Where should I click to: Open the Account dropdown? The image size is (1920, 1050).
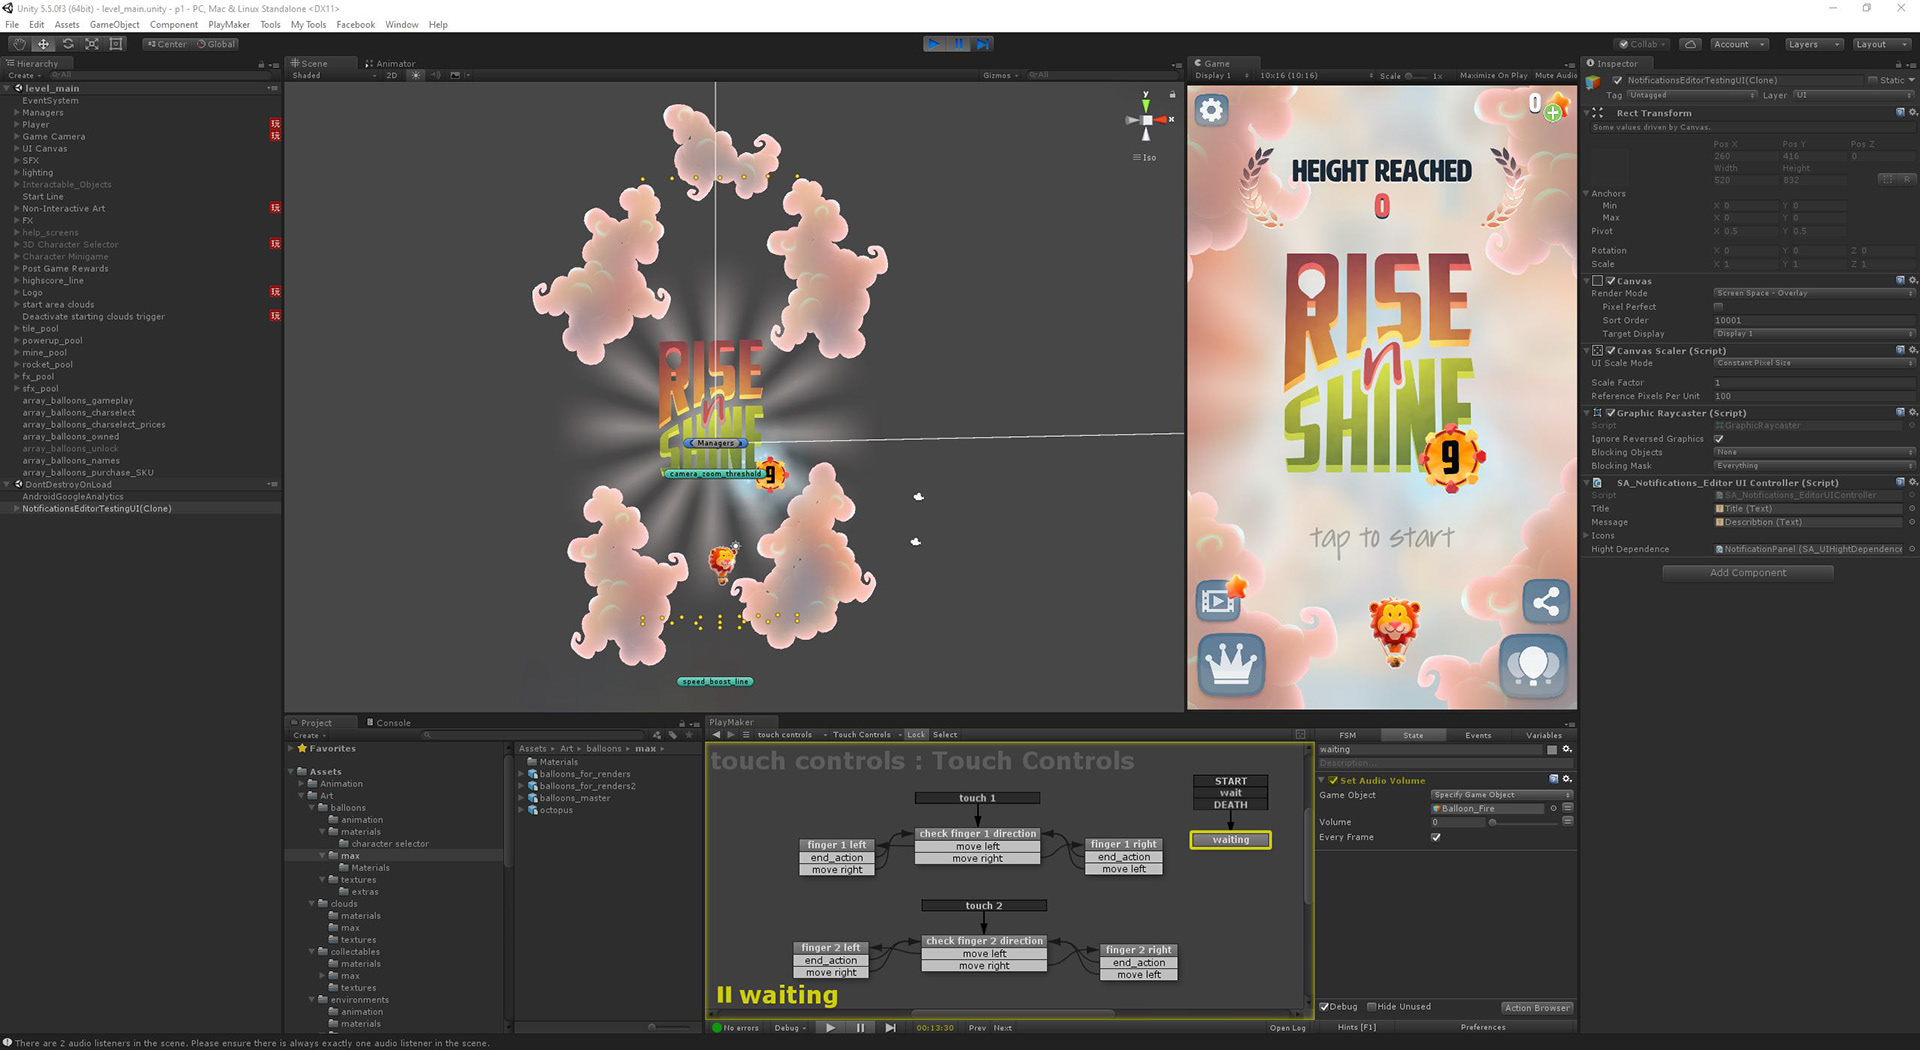click(1739, 44)
